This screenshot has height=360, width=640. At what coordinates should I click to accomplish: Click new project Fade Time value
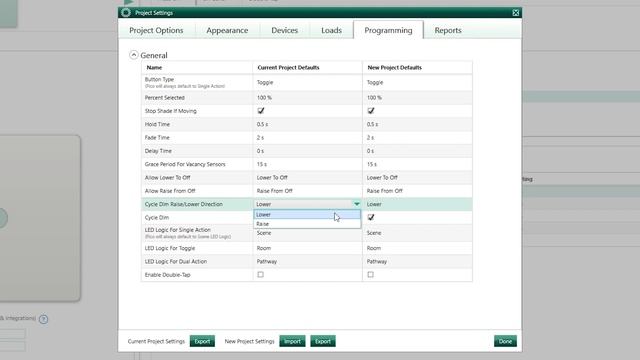pos(370,138)
